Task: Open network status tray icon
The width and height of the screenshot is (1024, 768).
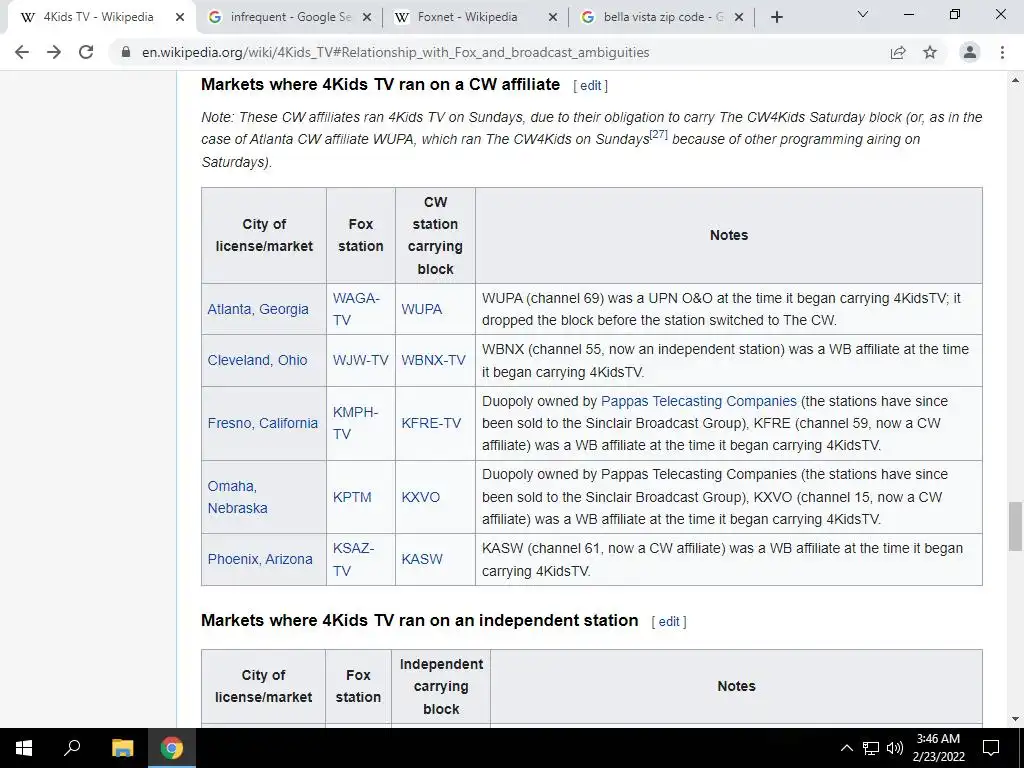Action: [871, 748]
